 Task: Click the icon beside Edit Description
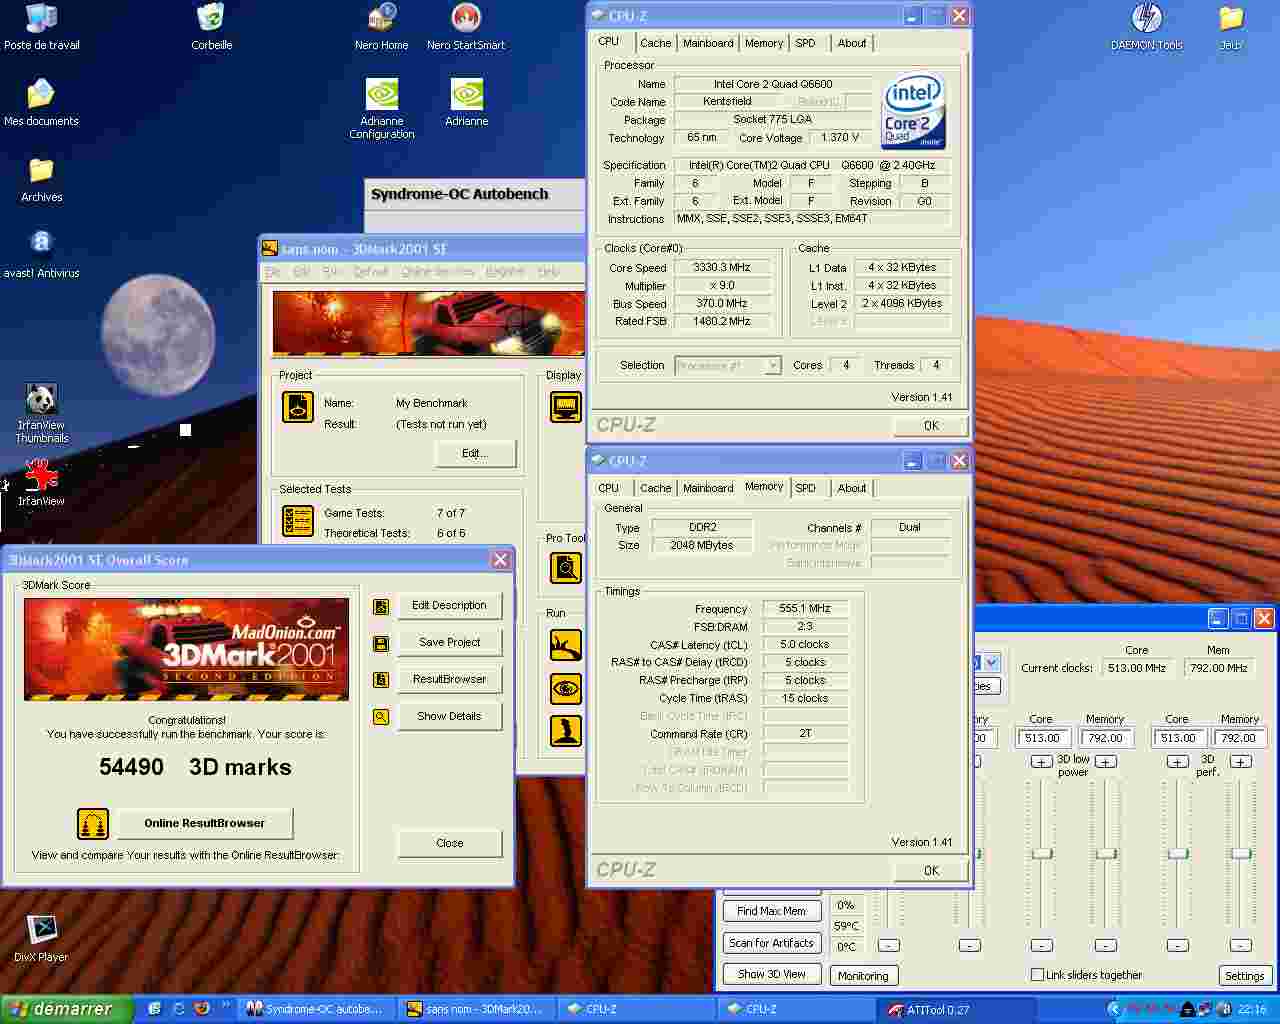381,606
